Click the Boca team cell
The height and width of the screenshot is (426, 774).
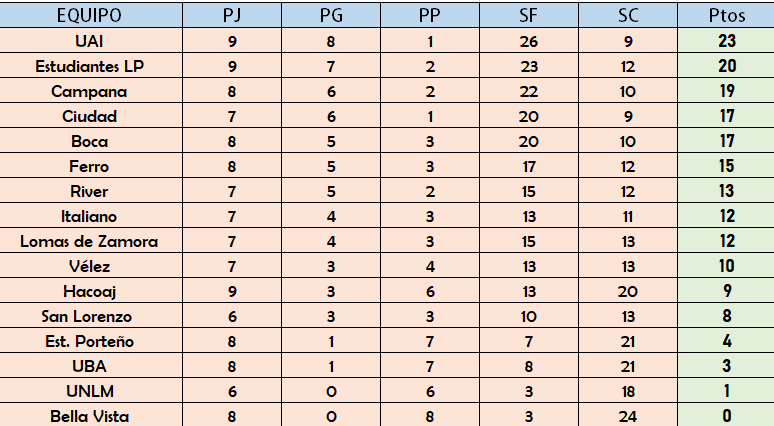(90, 141)
